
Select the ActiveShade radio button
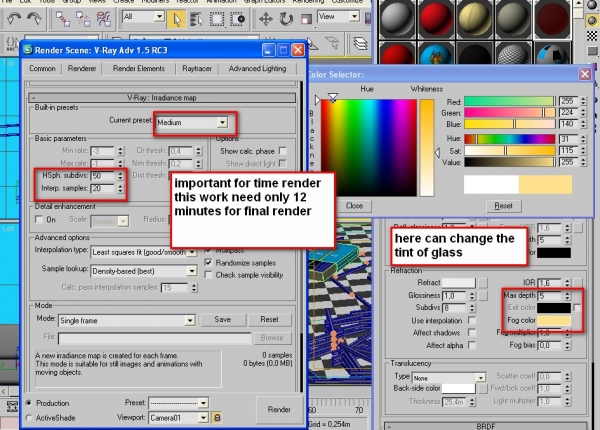pyautogui.click(x=29, y=418)
